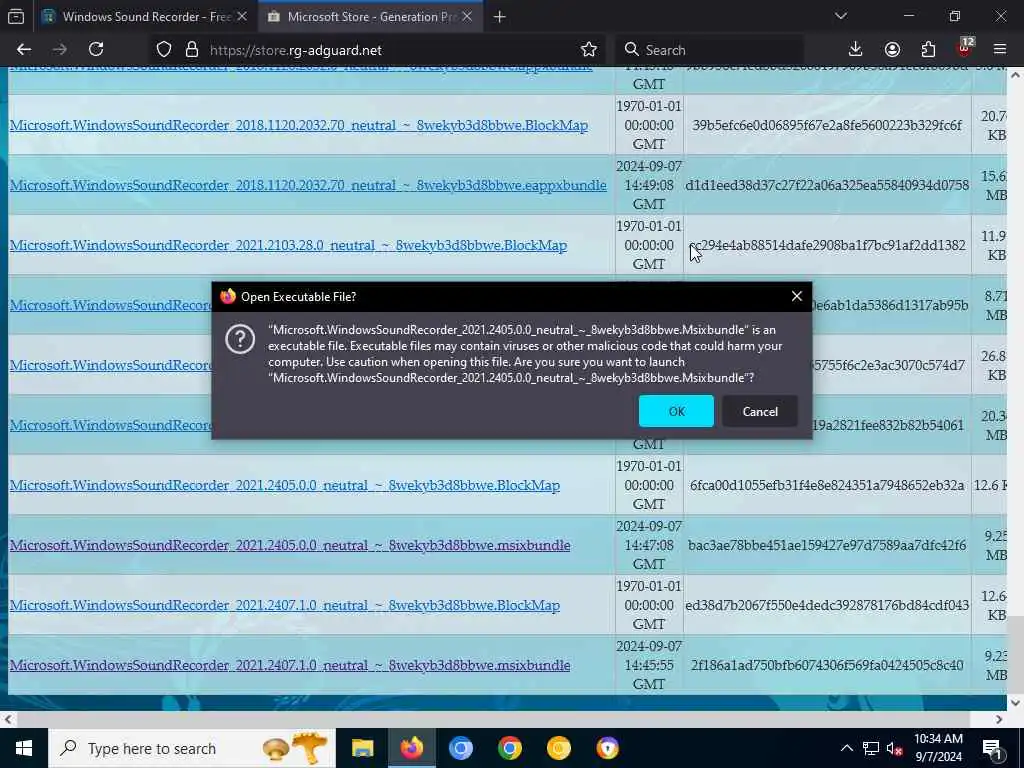Open 2021.2103.28.0 BlockMap link
Screen dimensions: 1024x768
pos(288,245)
